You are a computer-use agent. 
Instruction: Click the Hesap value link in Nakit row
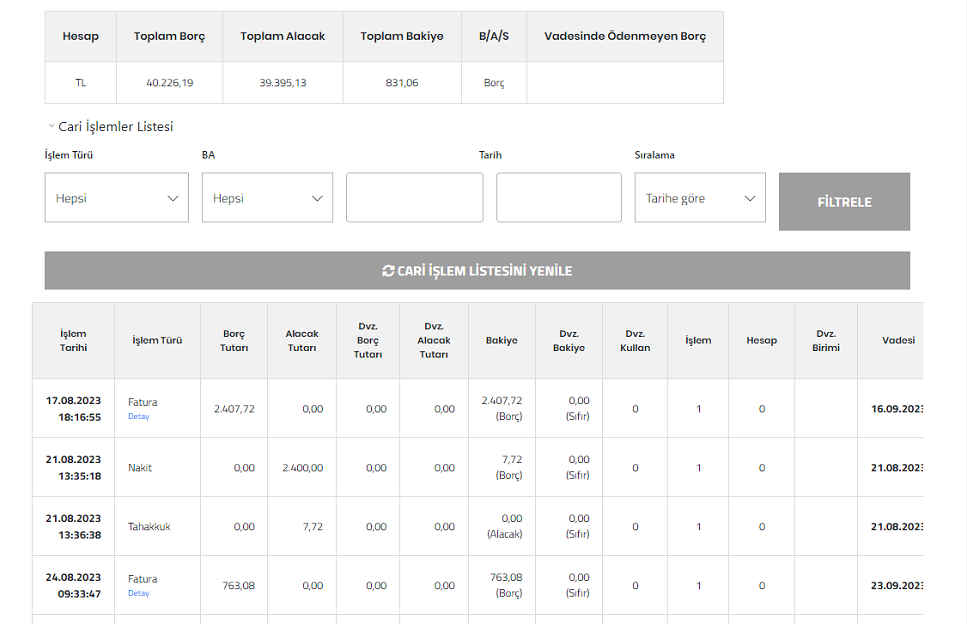click(761, 468)
